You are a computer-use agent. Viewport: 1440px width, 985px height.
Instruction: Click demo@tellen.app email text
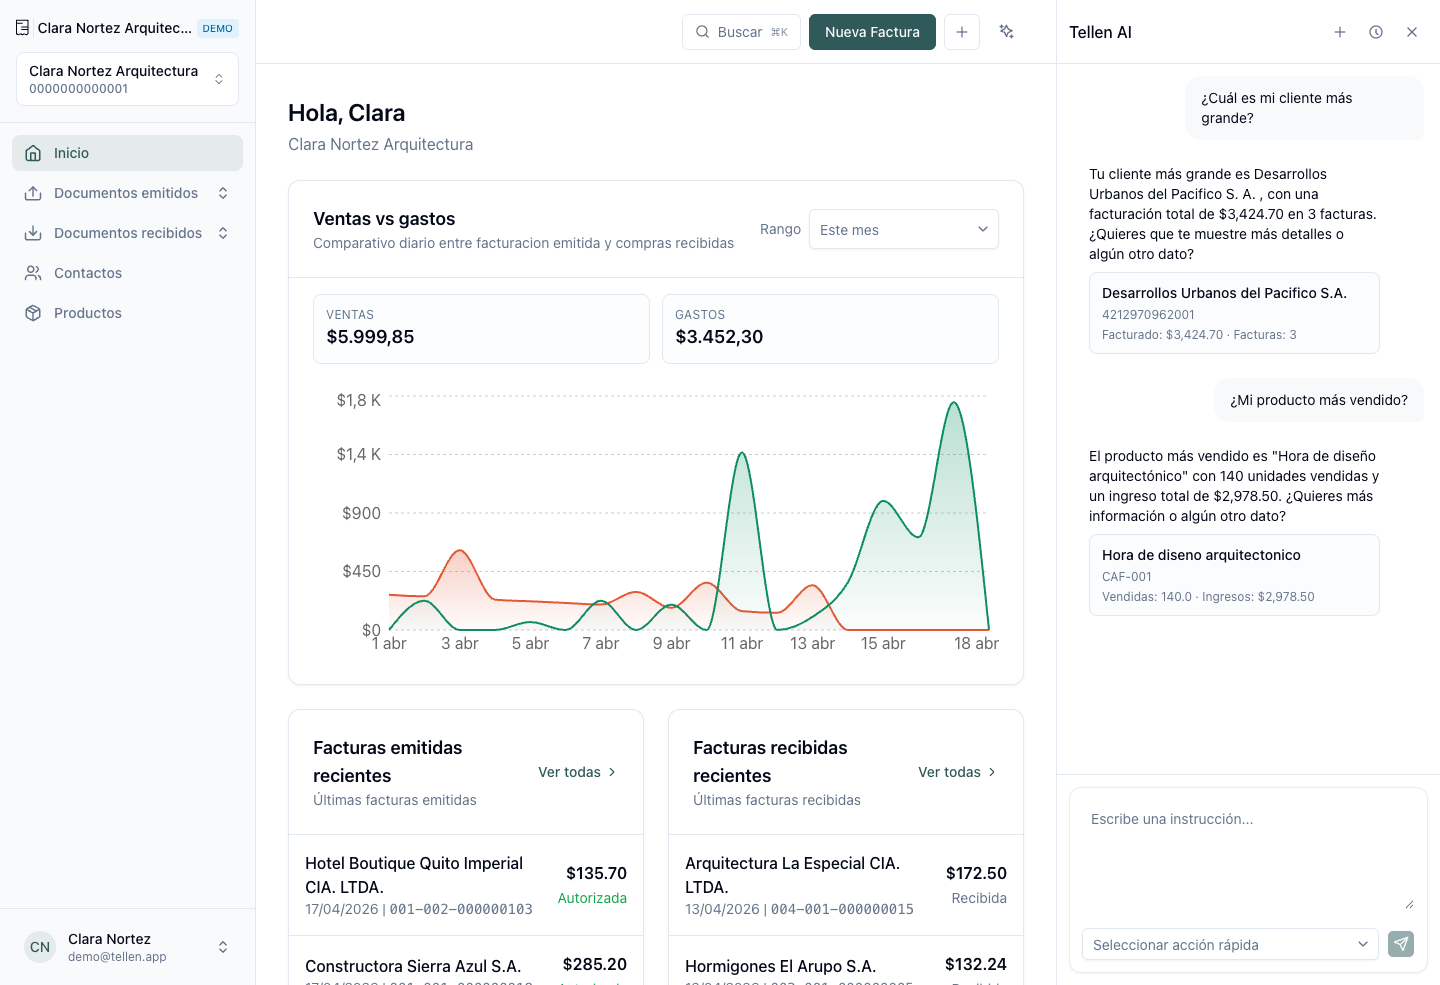117,957
